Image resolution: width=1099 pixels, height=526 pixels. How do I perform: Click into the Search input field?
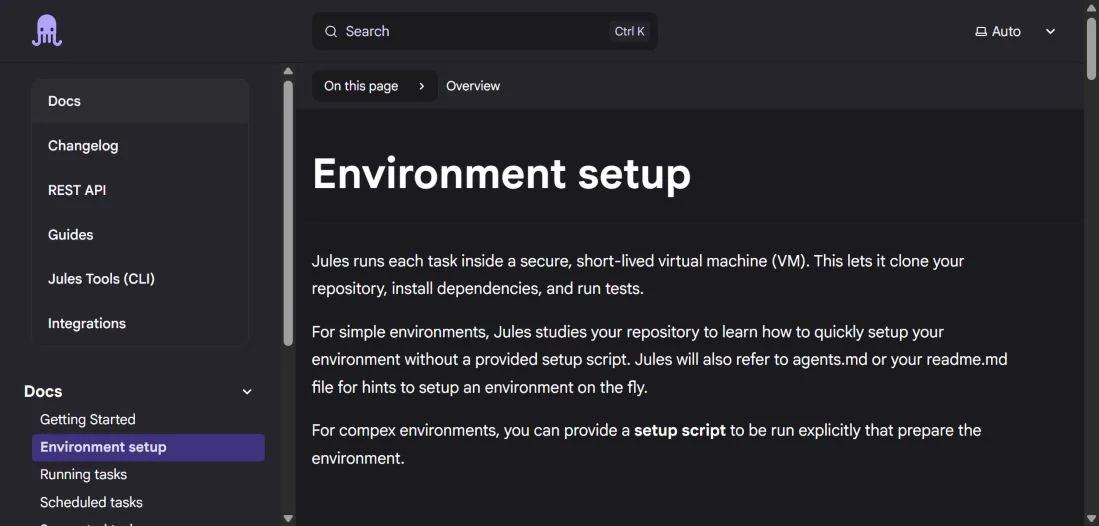(x=484, y=32)
